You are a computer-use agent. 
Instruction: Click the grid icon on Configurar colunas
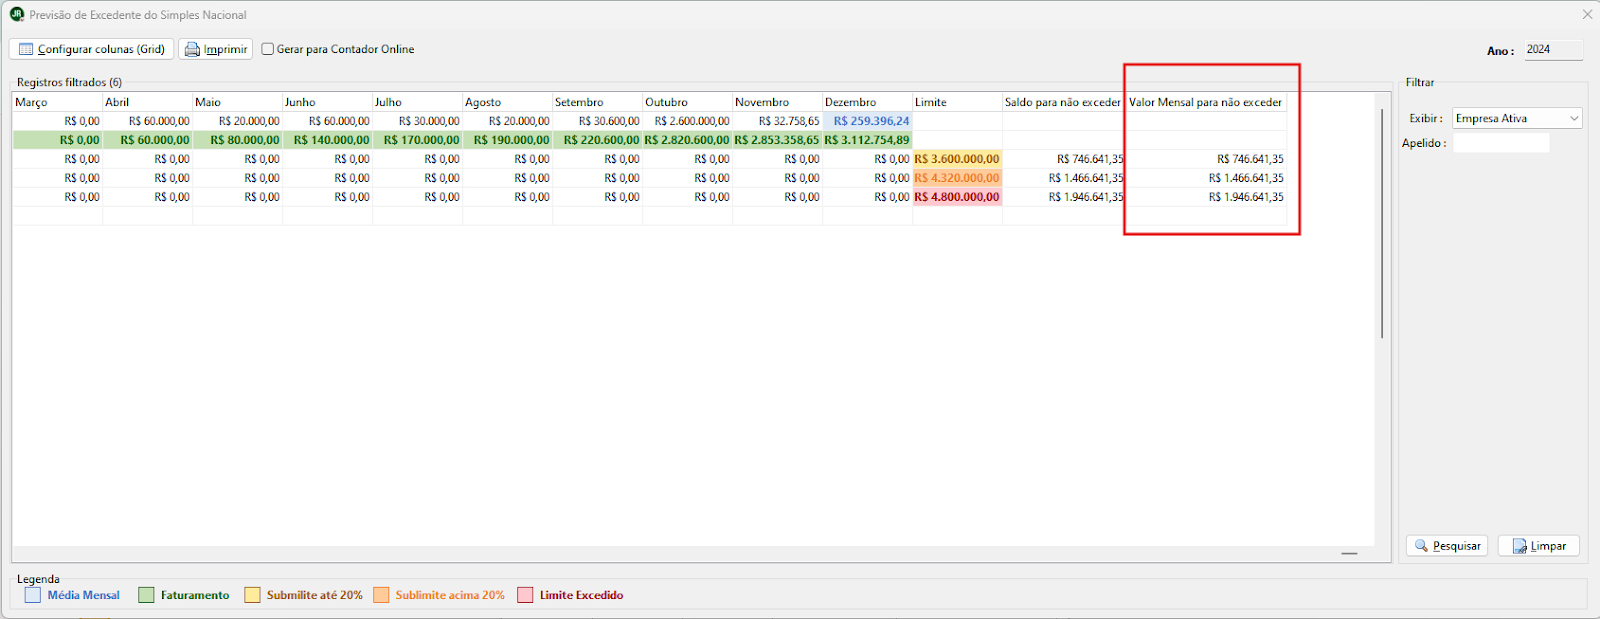pos(26,49)
